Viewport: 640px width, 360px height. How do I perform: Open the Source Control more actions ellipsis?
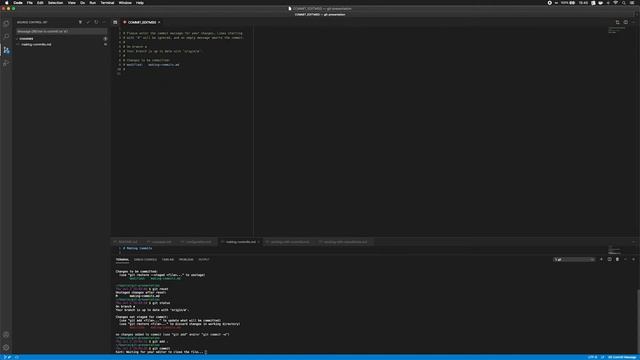(104, 22)
